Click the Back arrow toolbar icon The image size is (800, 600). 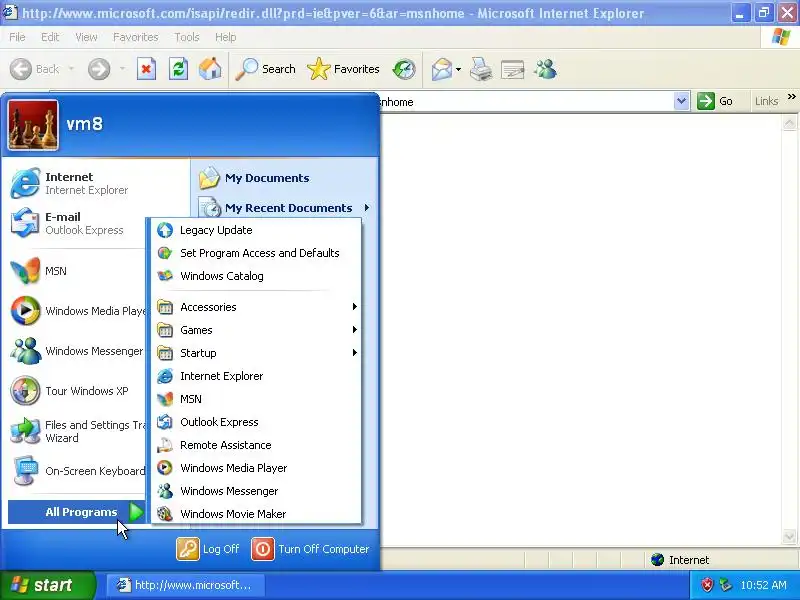21,69
